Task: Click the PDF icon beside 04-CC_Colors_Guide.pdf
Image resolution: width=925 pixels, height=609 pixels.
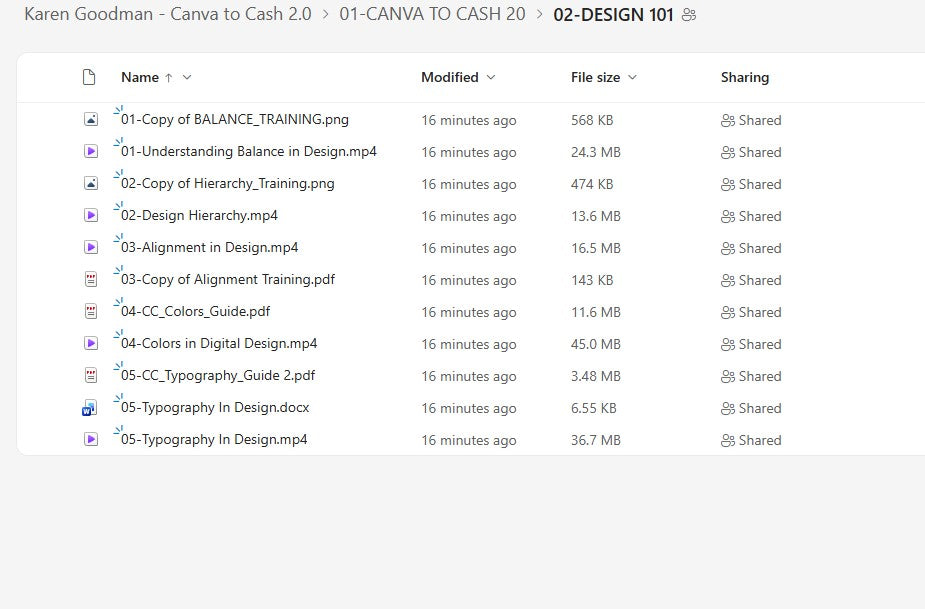Action: coord(90,311)
